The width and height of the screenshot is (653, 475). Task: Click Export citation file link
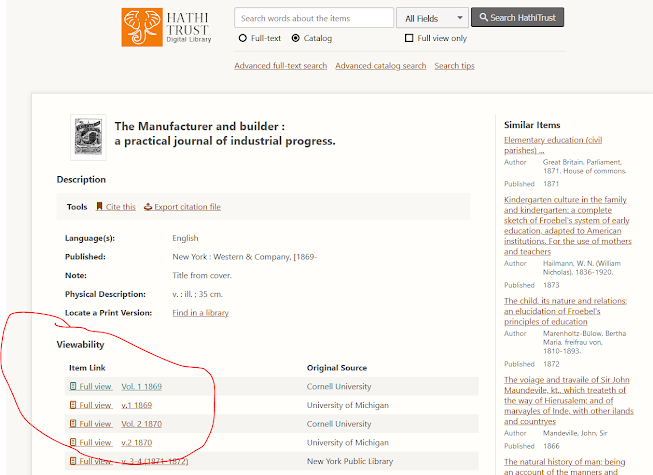[x=187, y=207]
